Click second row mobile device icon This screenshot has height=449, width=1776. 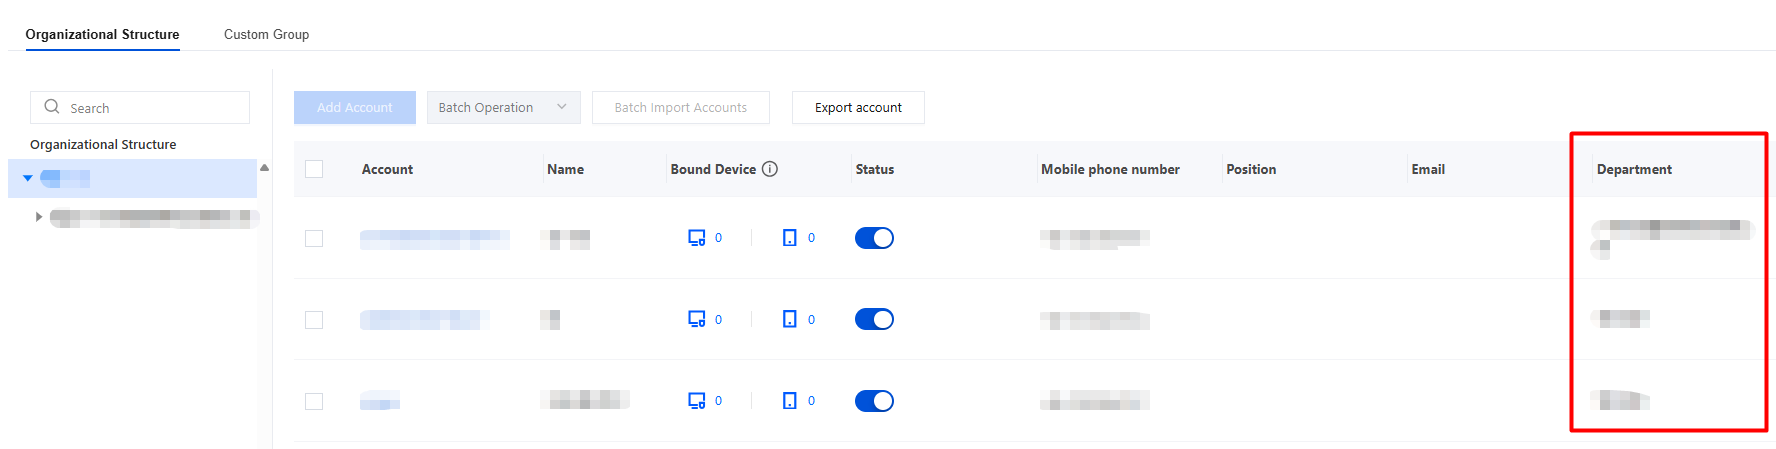pyautogui.click(x=790, y=319)
